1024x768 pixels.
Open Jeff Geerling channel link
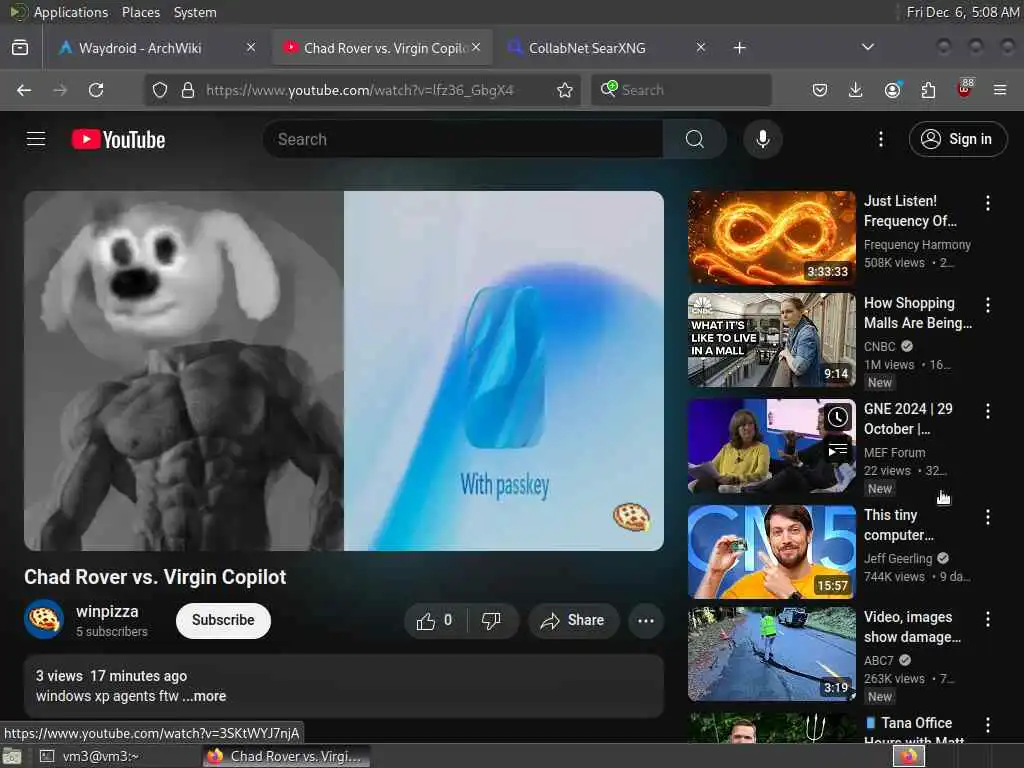pos(898,558)
